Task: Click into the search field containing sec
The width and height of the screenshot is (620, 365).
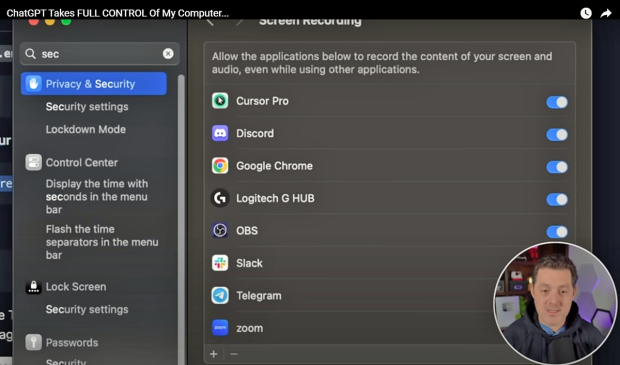Action: [100, 54]
